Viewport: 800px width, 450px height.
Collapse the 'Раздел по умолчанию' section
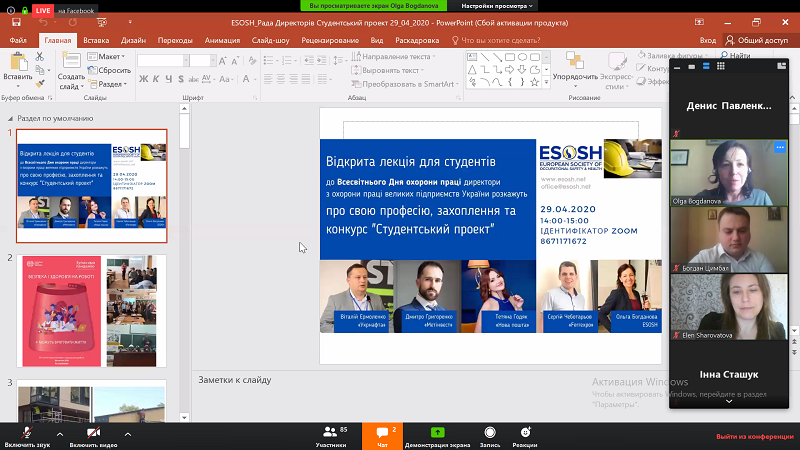(x=10, y=118)
